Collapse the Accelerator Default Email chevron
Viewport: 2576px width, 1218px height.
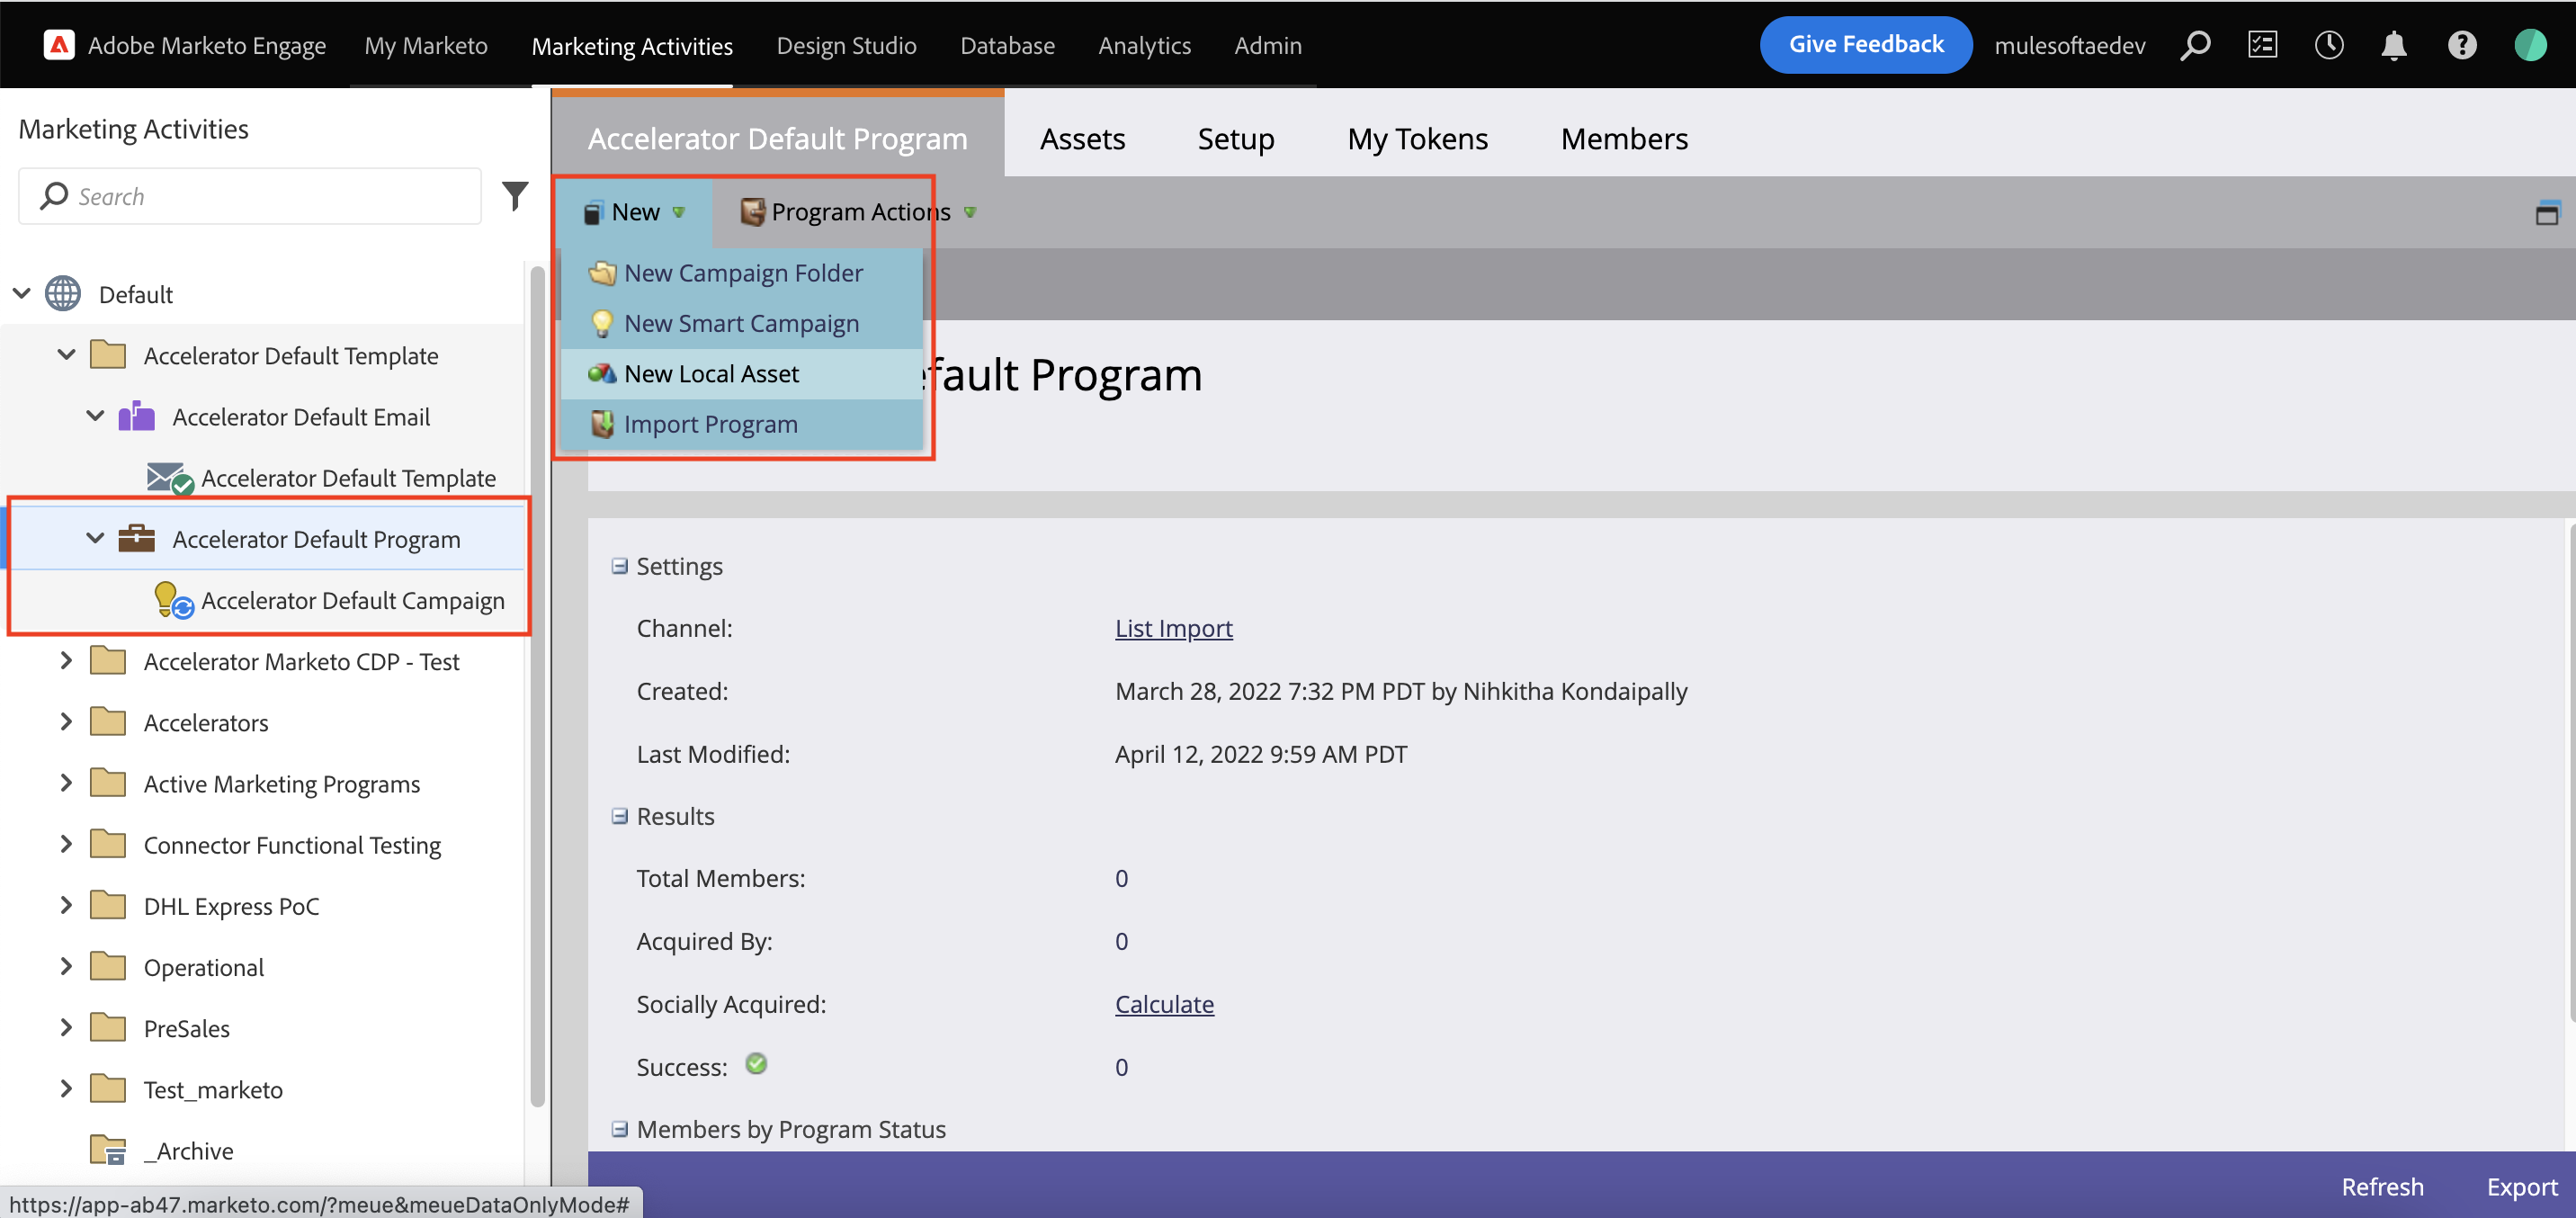point(95,416)
